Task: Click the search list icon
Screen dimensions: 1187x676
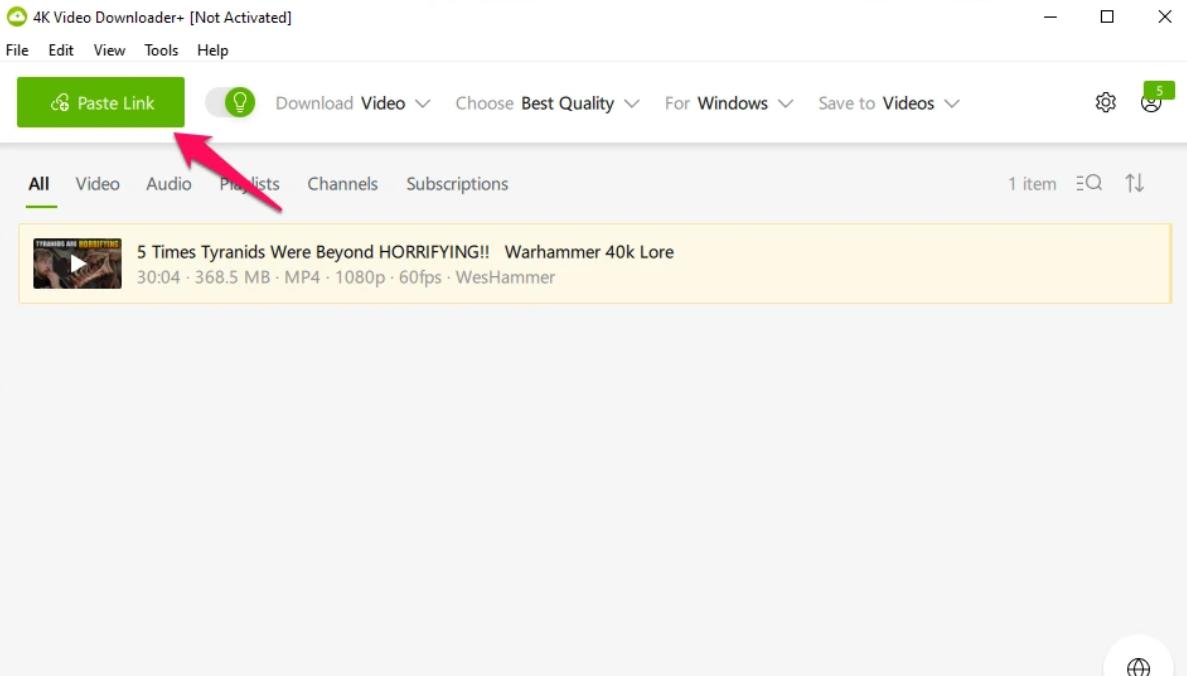Action: pos(1089,183)
